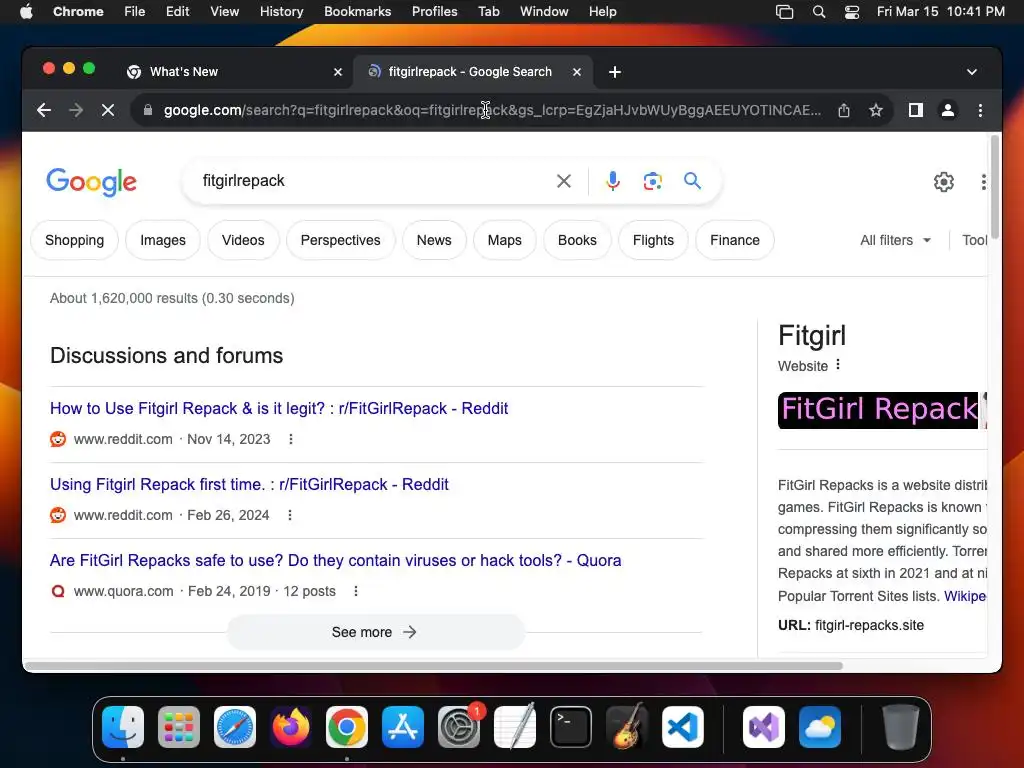The width and height of the screenshot is (1024, 768).
Task: Click See more discussions button
Action: [376, 632]
